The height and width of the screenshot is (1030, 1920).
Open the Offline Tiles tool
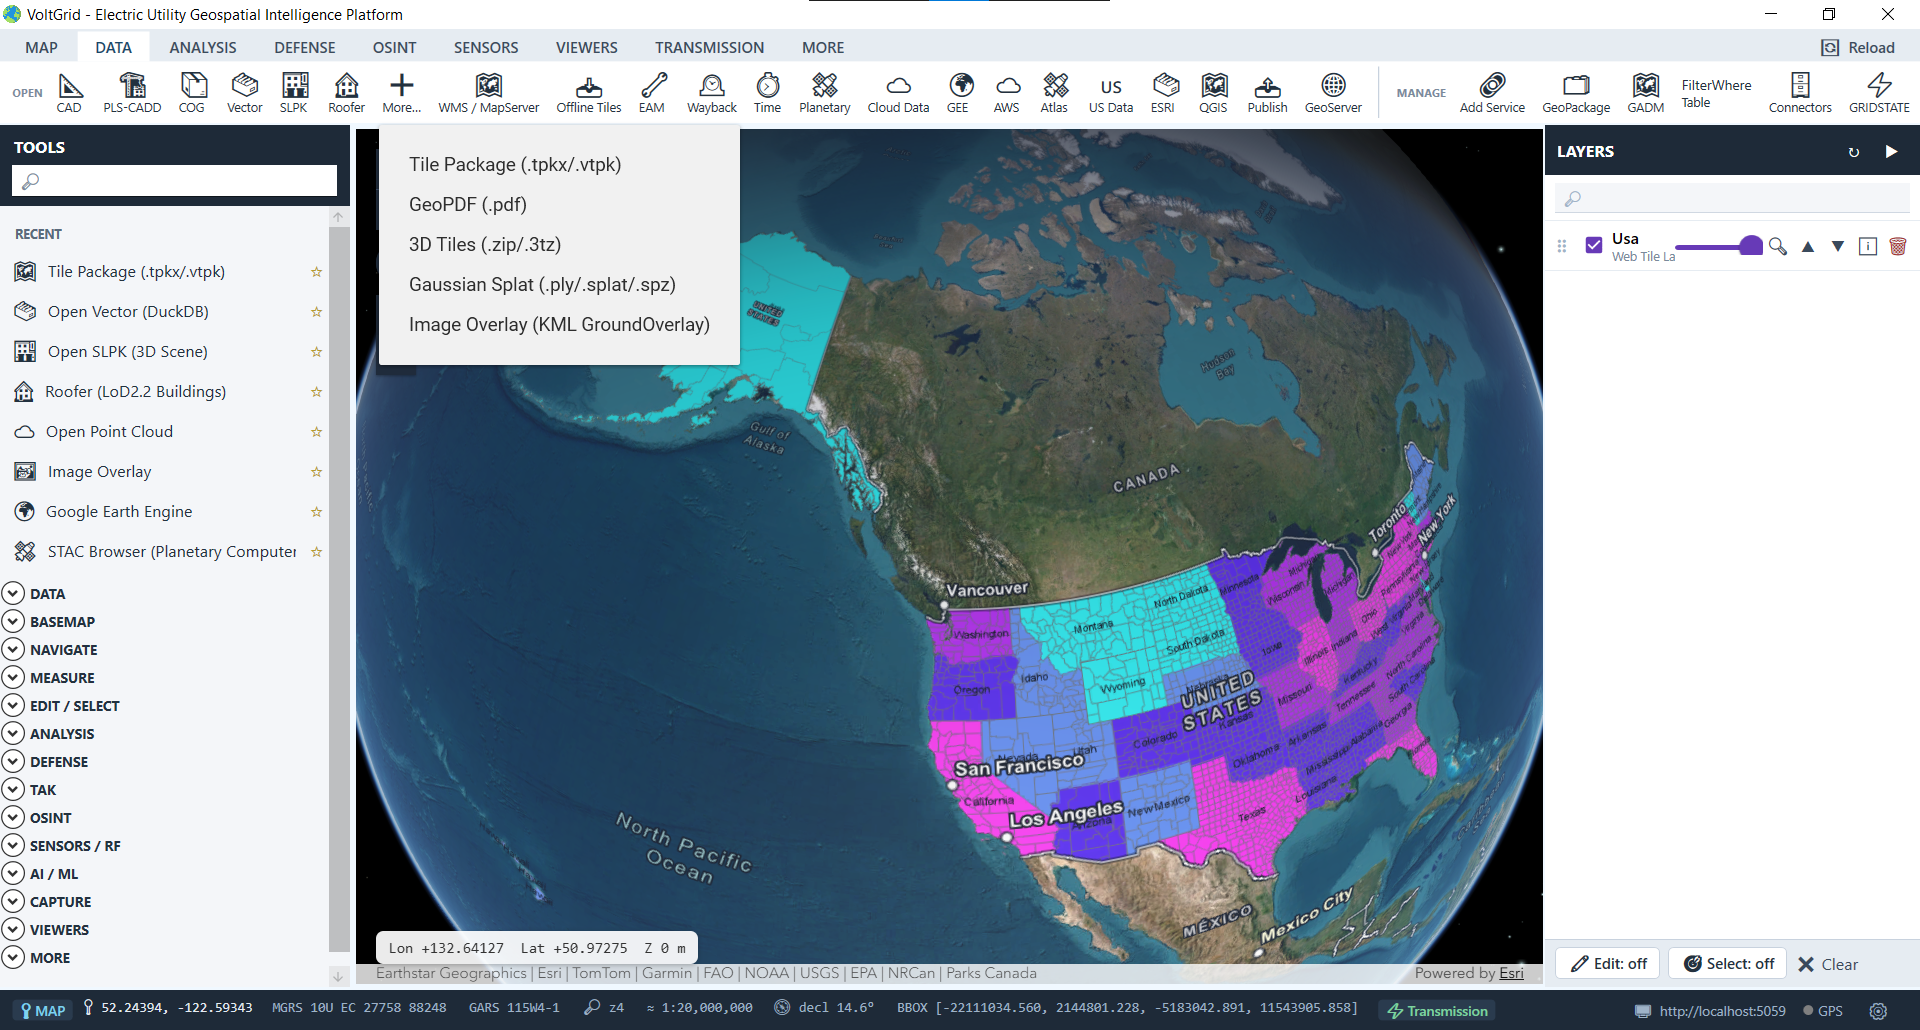point(589,93)
